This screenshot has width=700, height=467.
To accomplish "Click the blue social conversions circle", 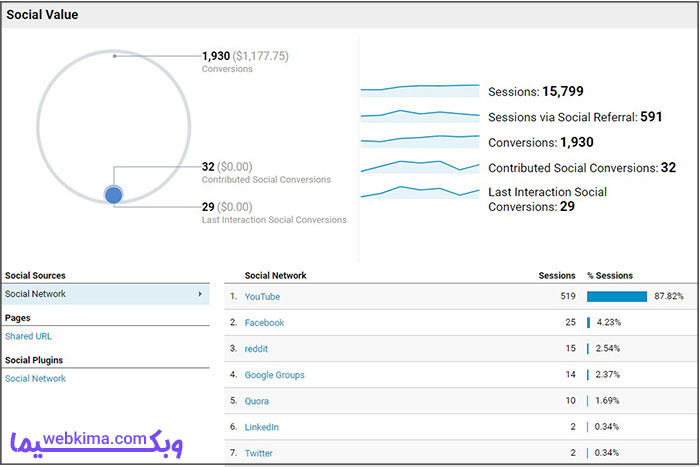I will (x=113, y=195).
